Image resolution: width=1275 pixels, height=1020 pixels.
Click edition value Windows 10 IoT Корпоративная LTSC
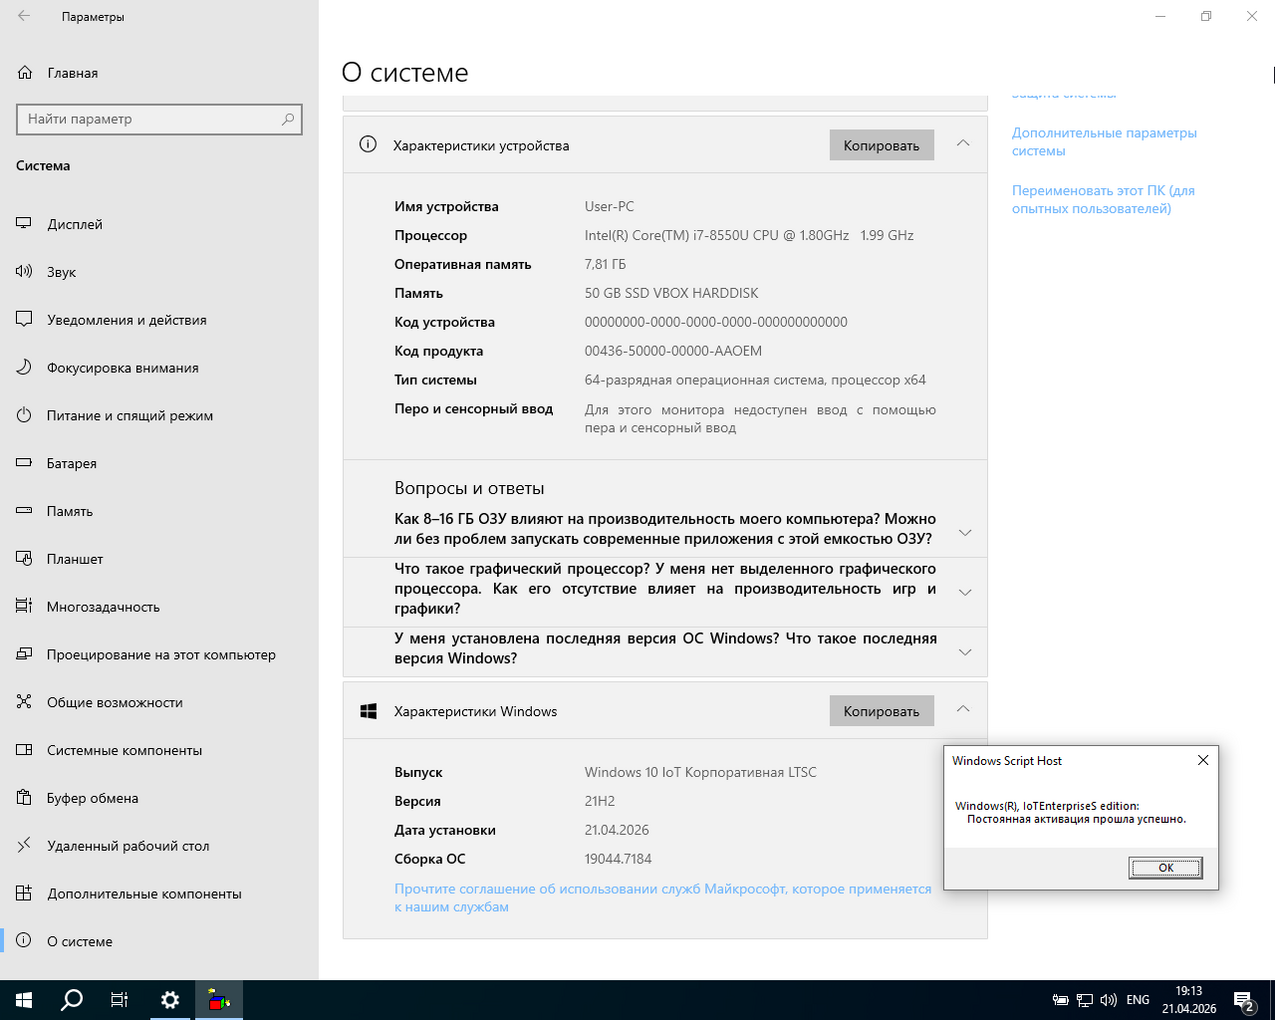tap(700, 772)
